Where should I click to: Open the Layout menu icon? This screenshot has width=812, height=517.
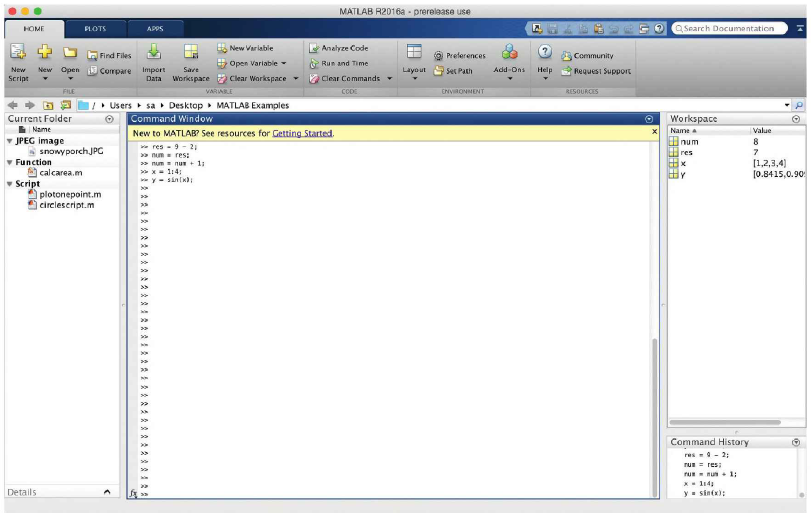tap(414, 52)
